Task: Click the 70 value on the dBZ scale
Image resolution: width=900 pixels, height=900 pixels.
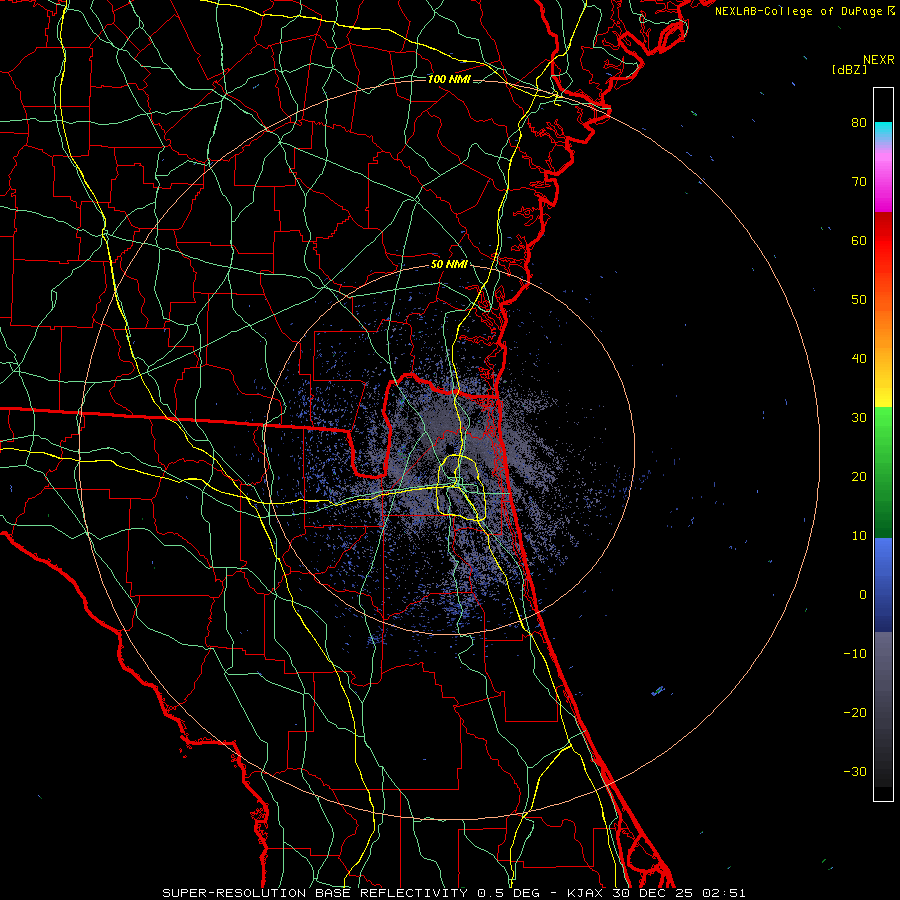Action: click(859, 182)
